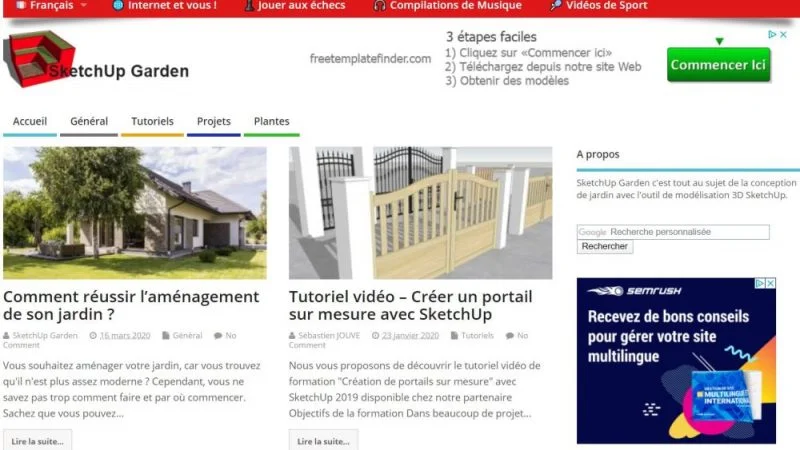Close the top banner ad with X
The height and width of the screenshot is (450, 800).
point(783,35)
